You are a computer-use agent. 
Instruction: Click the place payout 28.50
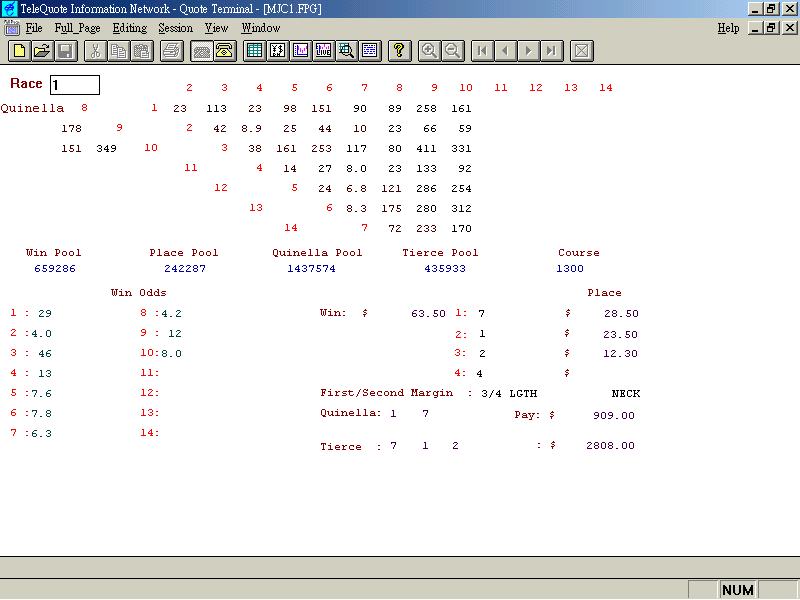click(x=621, y=313)
